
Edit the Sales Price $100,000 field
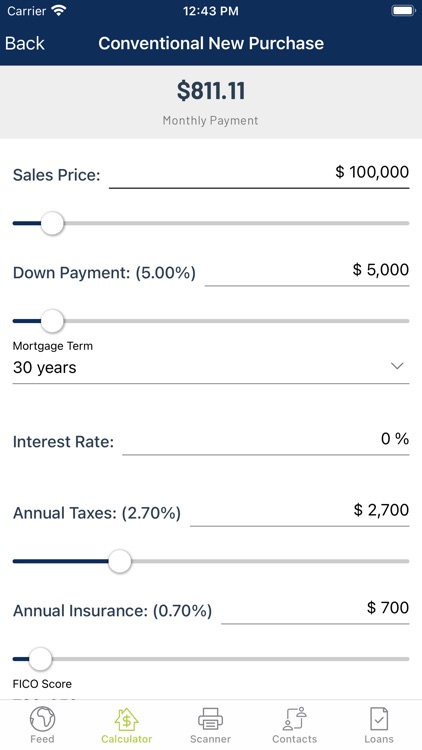(259, 174)
